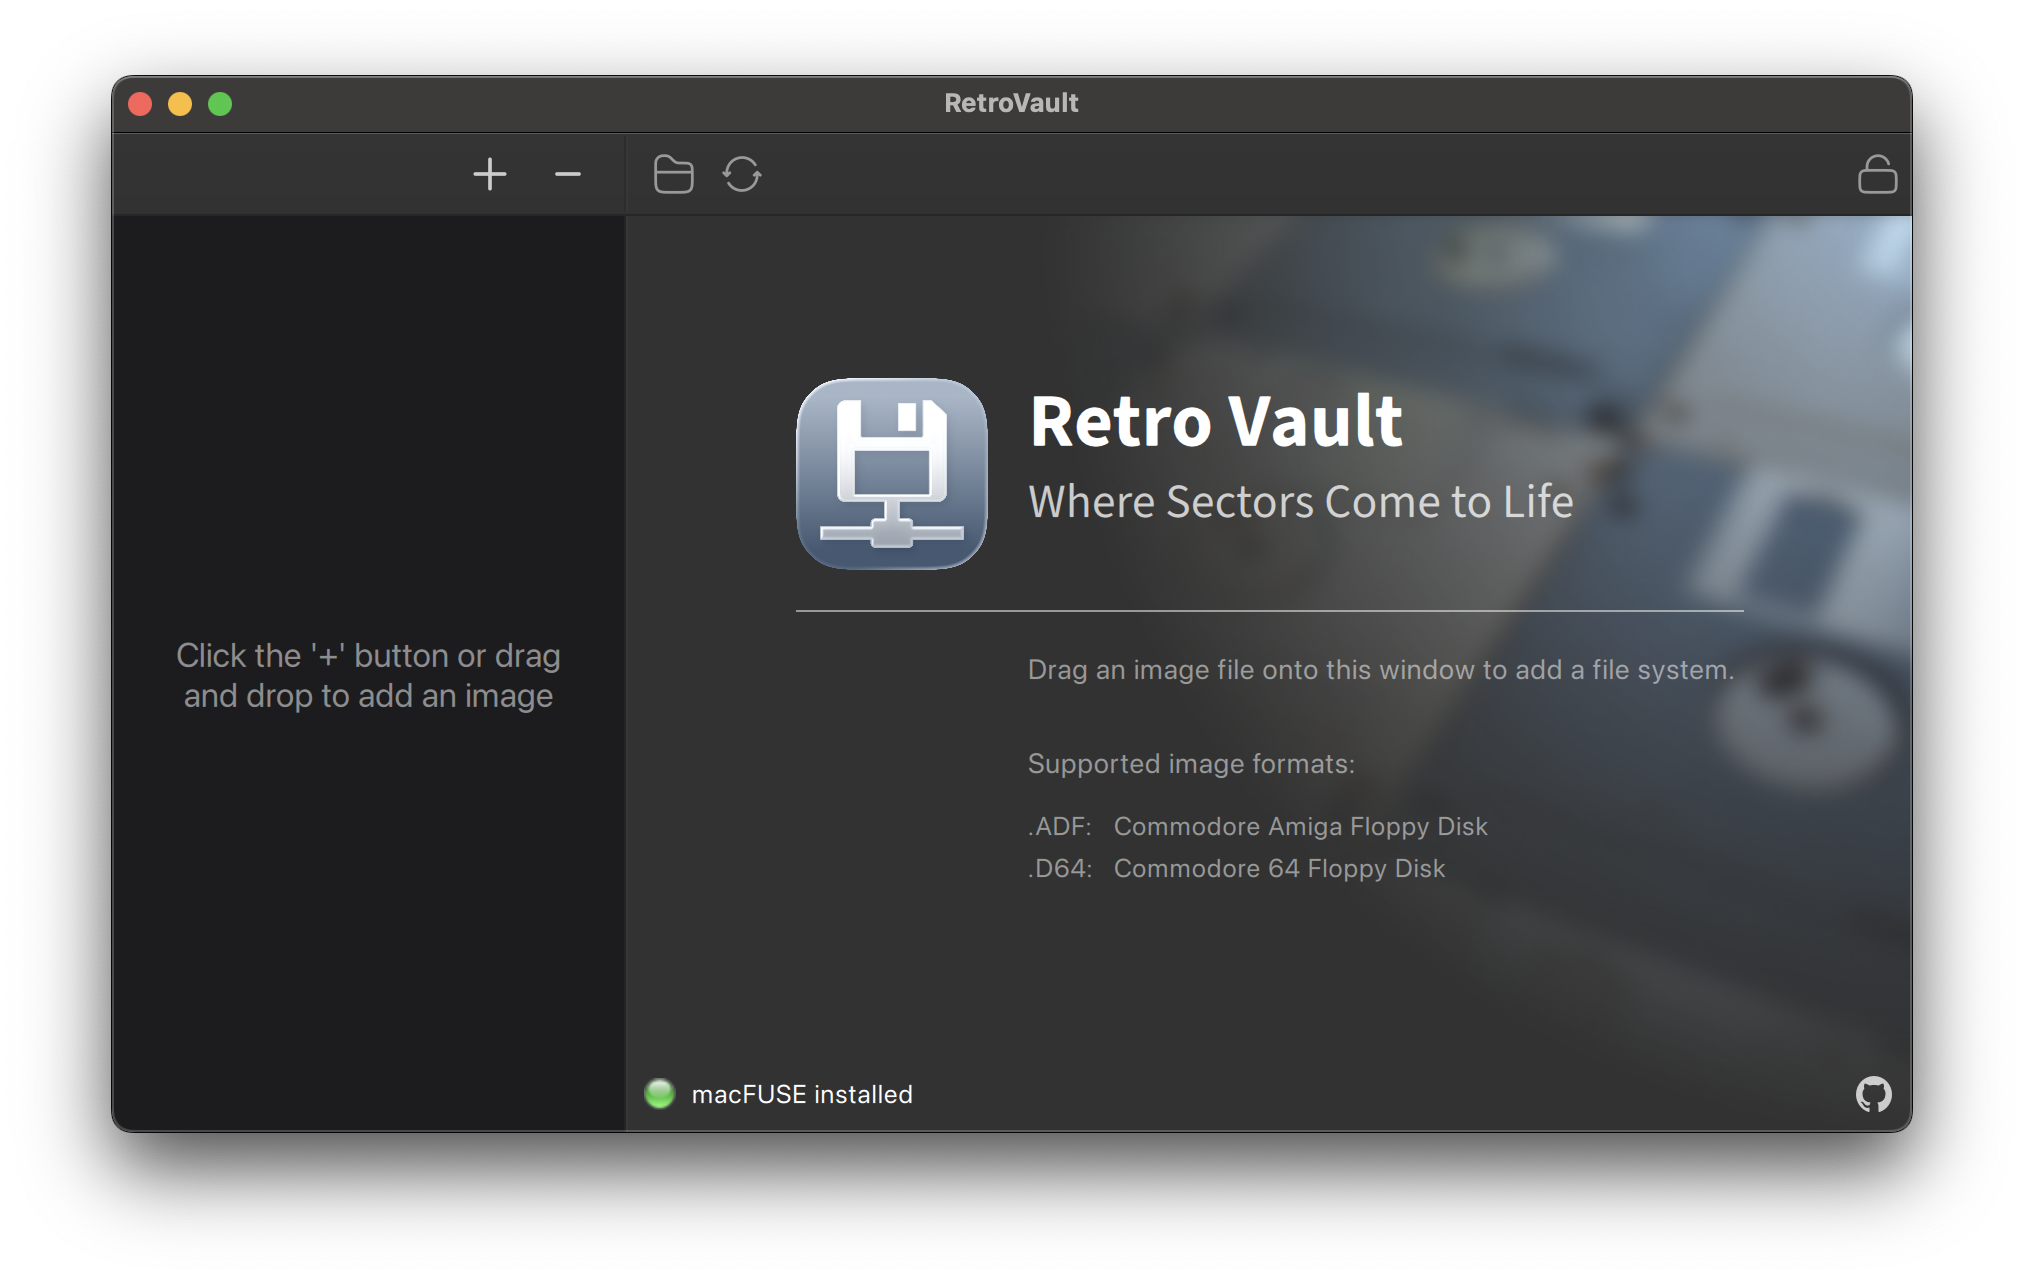Viewport: 2024px width, 1280px height.
Task: Click the Retro Vault heading text
Action: tap(1216, 421)
